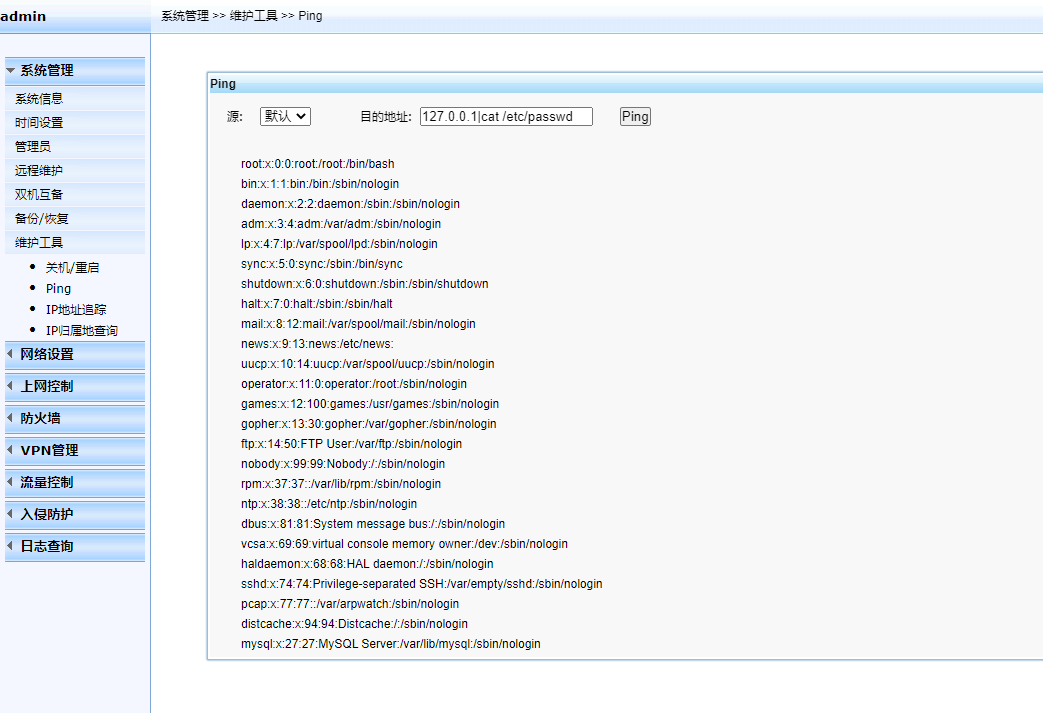
Task: Open the 系统信息 menu item
Action: point(74,98)
